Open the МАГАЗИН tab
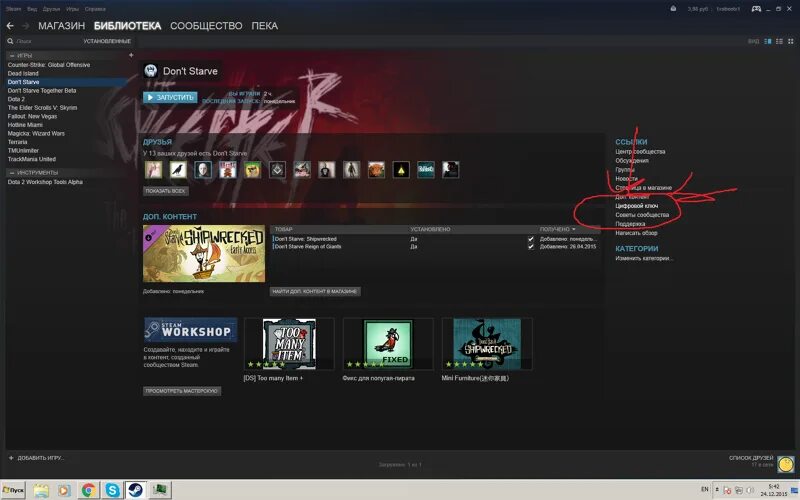This screenshot has width=800, height=500. click(x=61, y=26)
